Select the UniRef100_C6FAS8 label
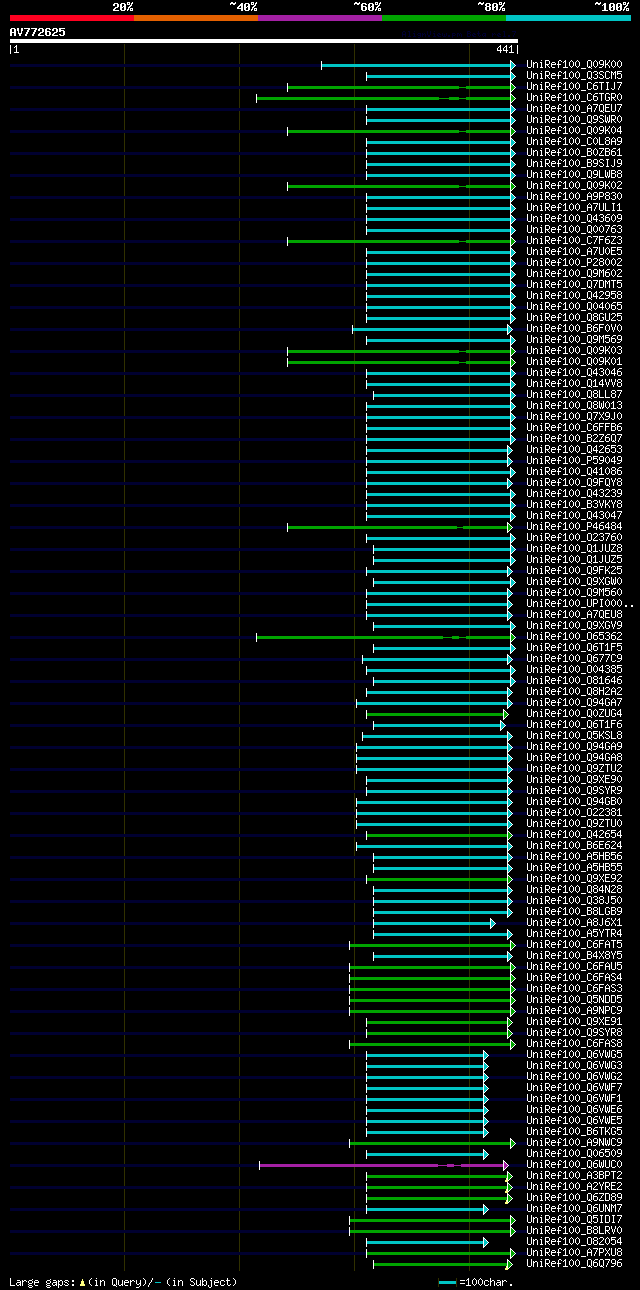Image resolution: width=640 pixels, height=1290 pixels. tap(574, 1043)
